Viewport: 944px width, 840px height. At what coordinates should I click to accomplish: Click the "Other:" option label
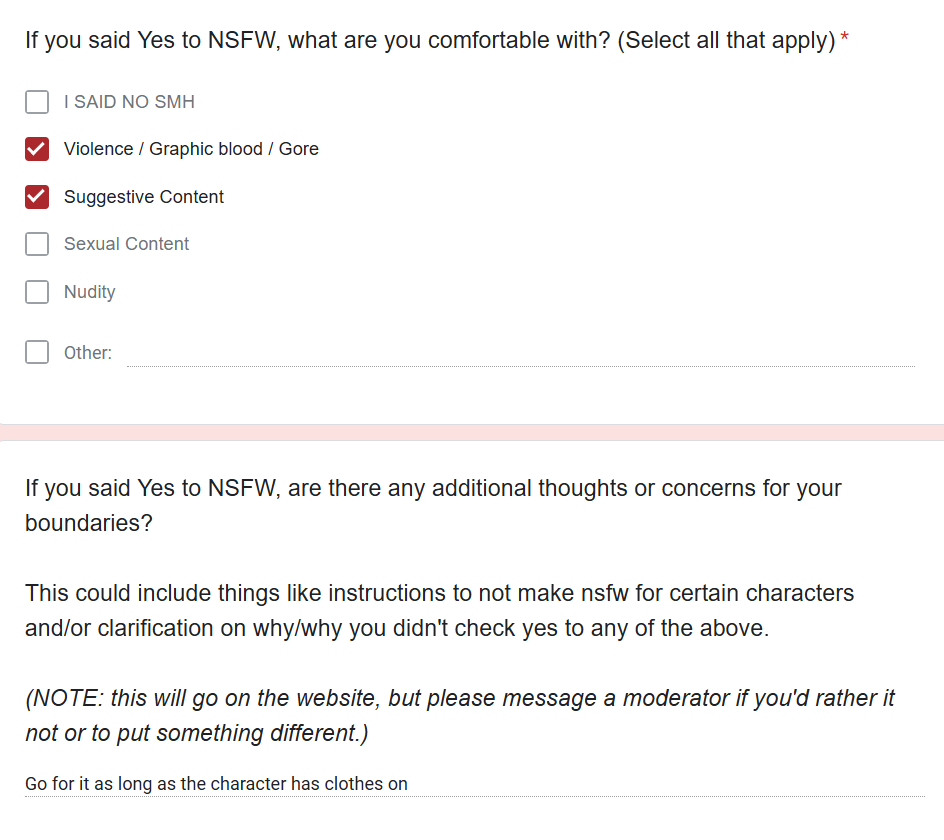tap(88, 353)
